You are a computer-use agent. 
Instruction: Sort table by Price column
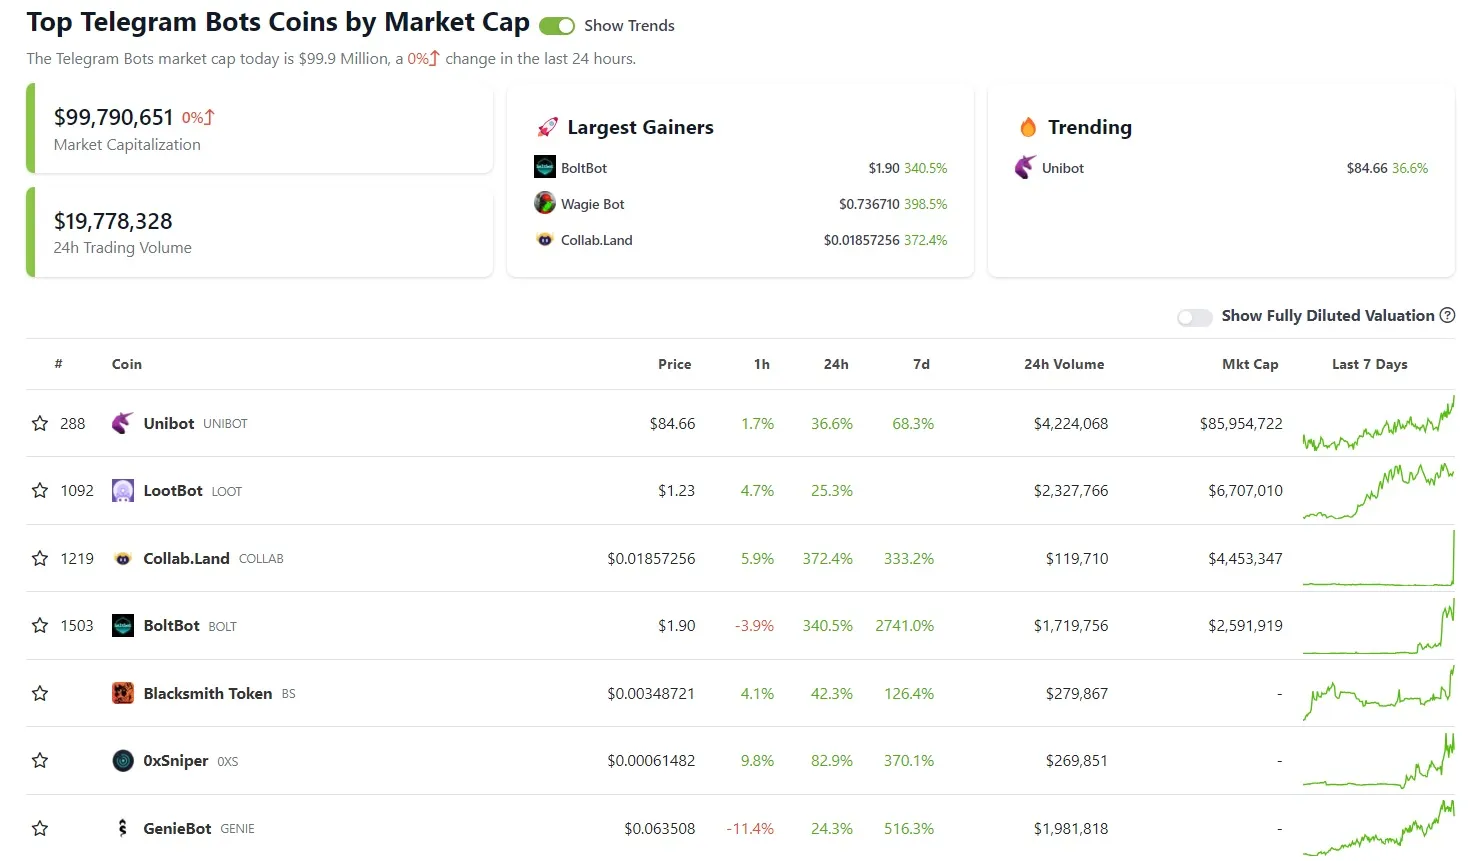pos(675,364)
